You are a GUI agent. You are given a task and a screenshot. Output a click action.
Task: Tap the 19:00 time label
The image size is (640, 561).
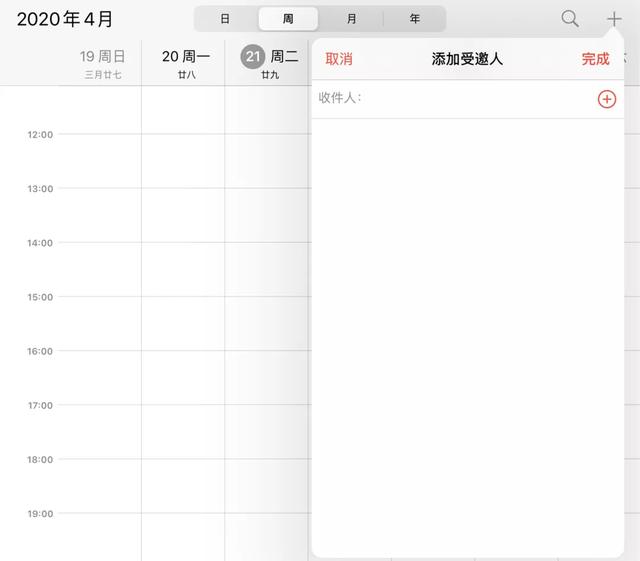click(x=40, y=514)
